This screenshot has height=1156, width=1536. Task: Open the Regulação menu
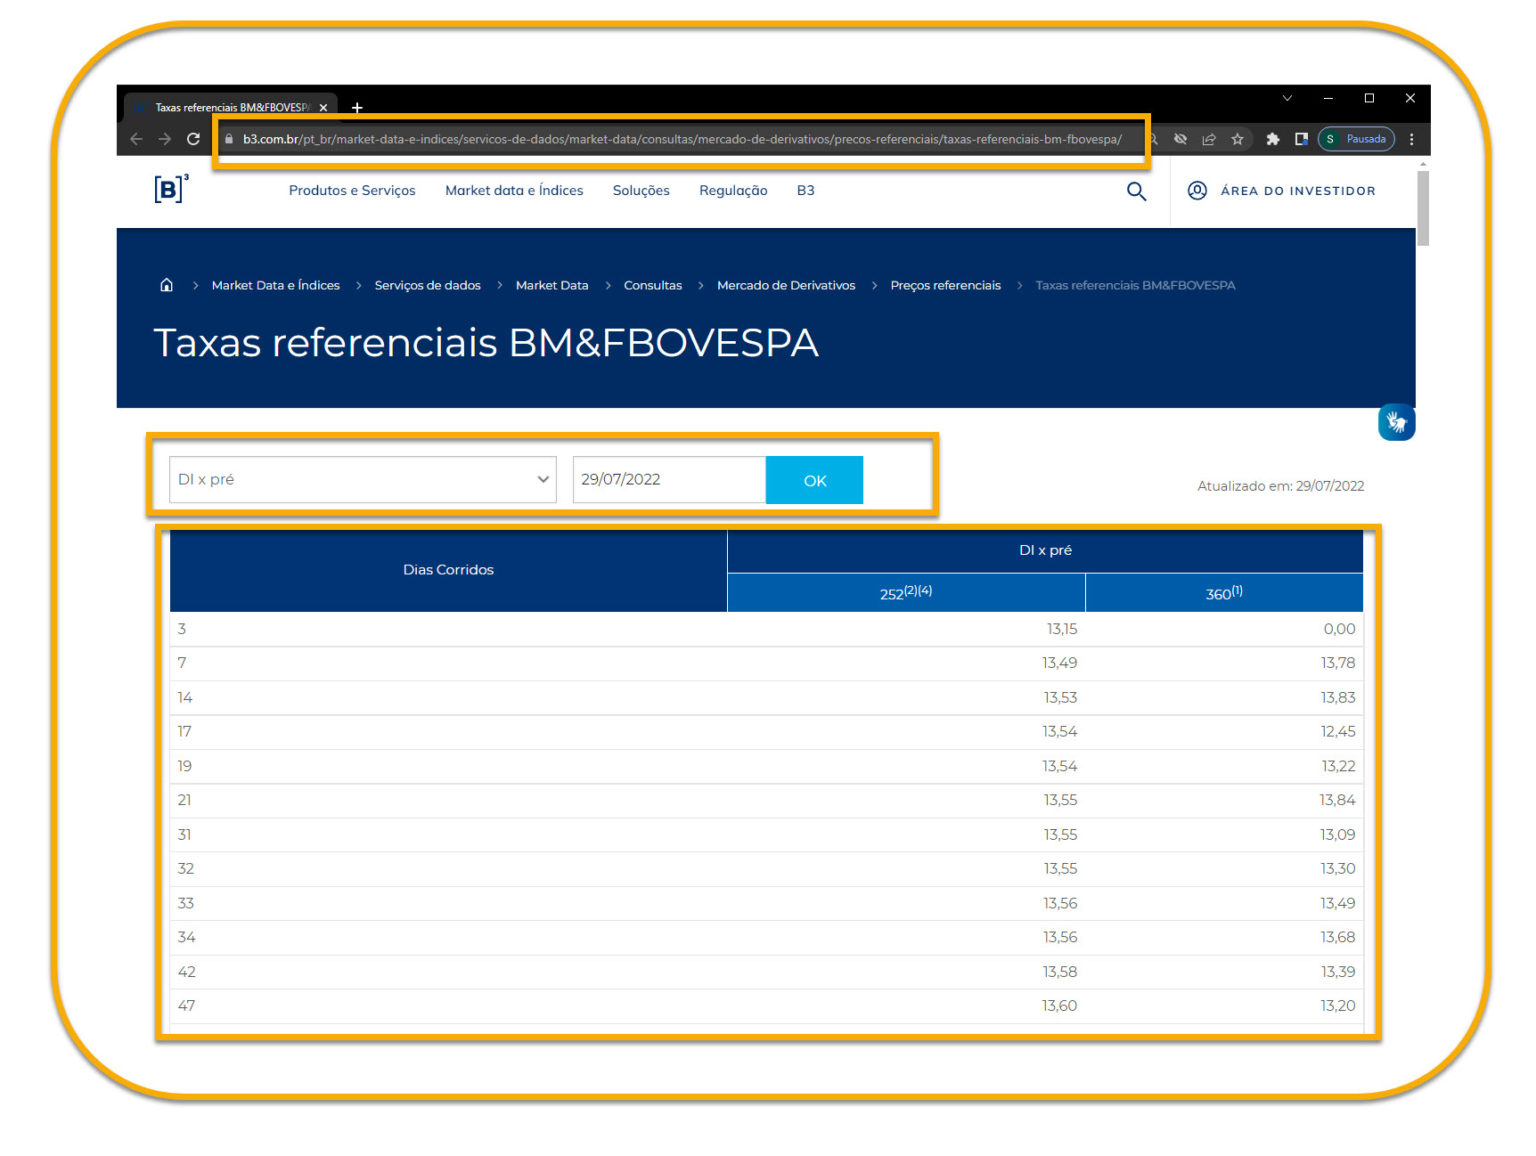click(733, 190)
